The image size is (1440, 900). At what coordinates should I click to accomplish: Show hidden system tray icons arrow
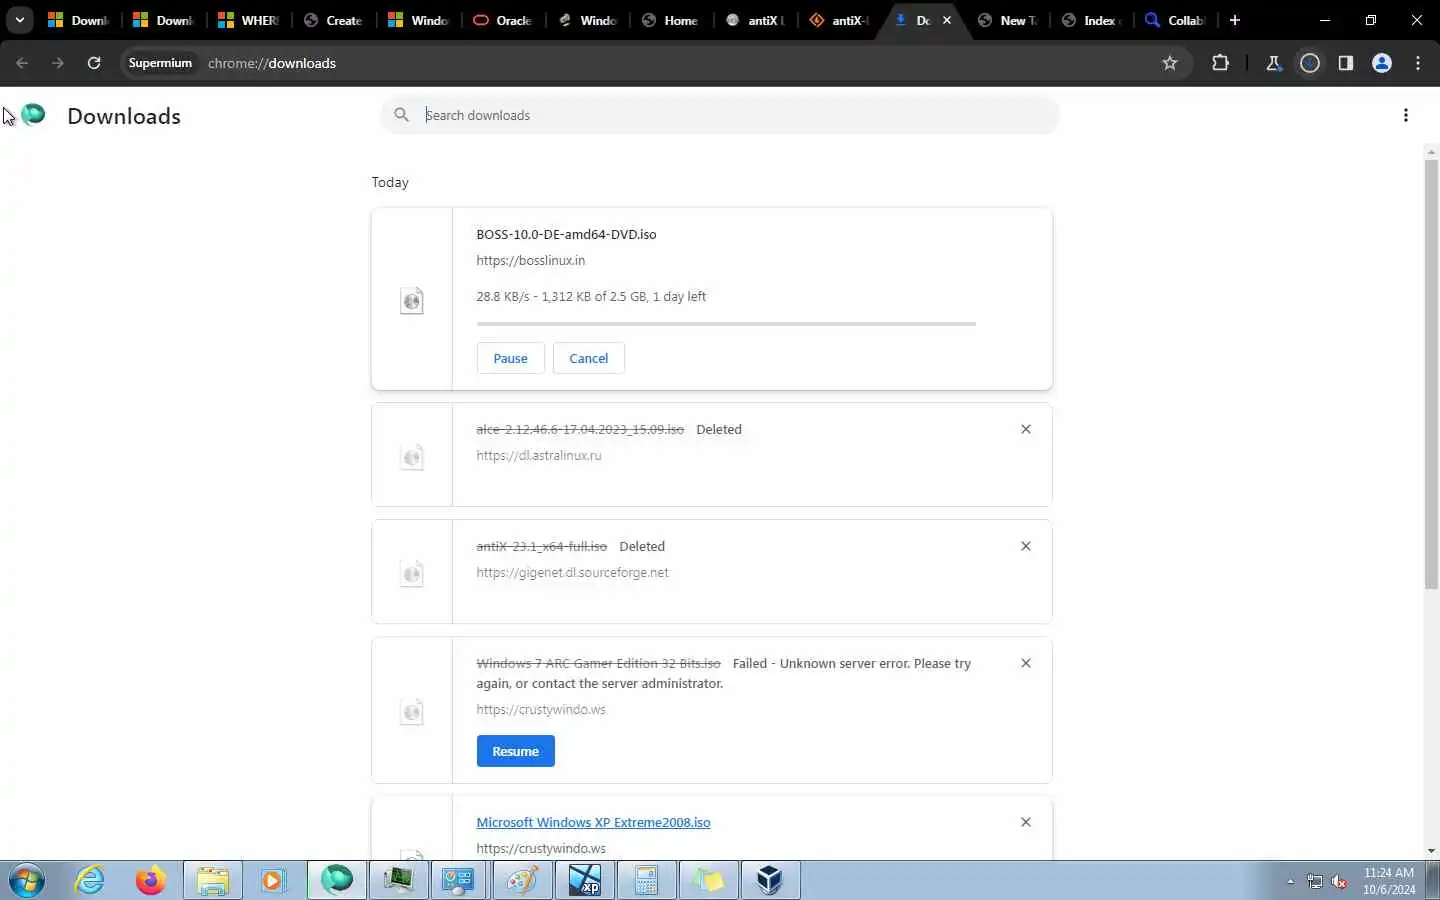(1290, 881)
